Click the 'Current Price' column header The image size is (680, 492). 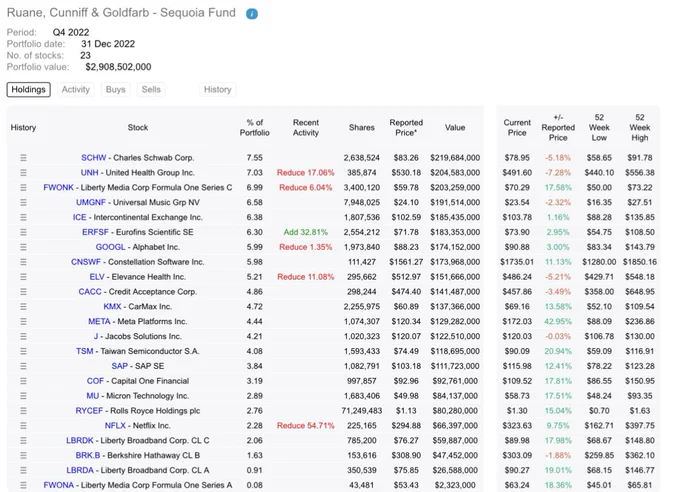pyautogui.click(x=517, y=128)
